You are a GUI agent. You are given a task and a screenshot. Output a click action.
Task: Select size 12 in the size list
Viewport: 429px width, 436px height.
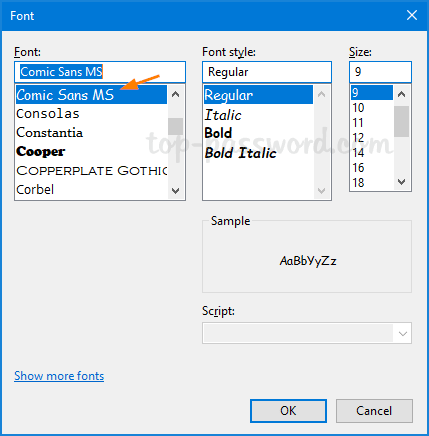point(372,138)
